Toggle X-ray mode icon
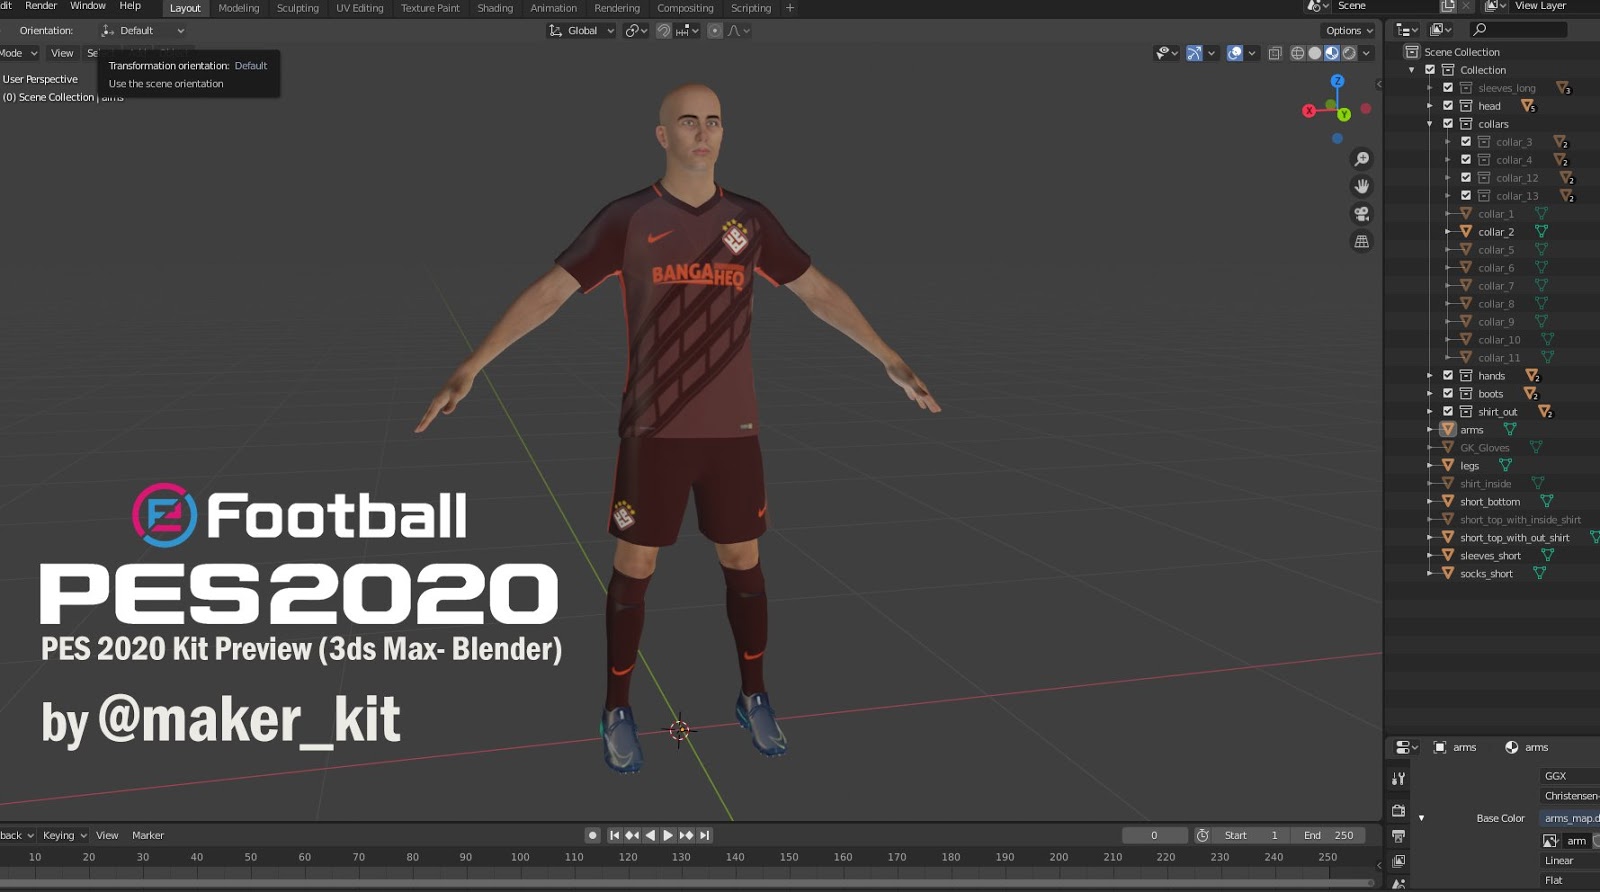Viewport: 1600px width, 892px height. (x=1274, y=53)
